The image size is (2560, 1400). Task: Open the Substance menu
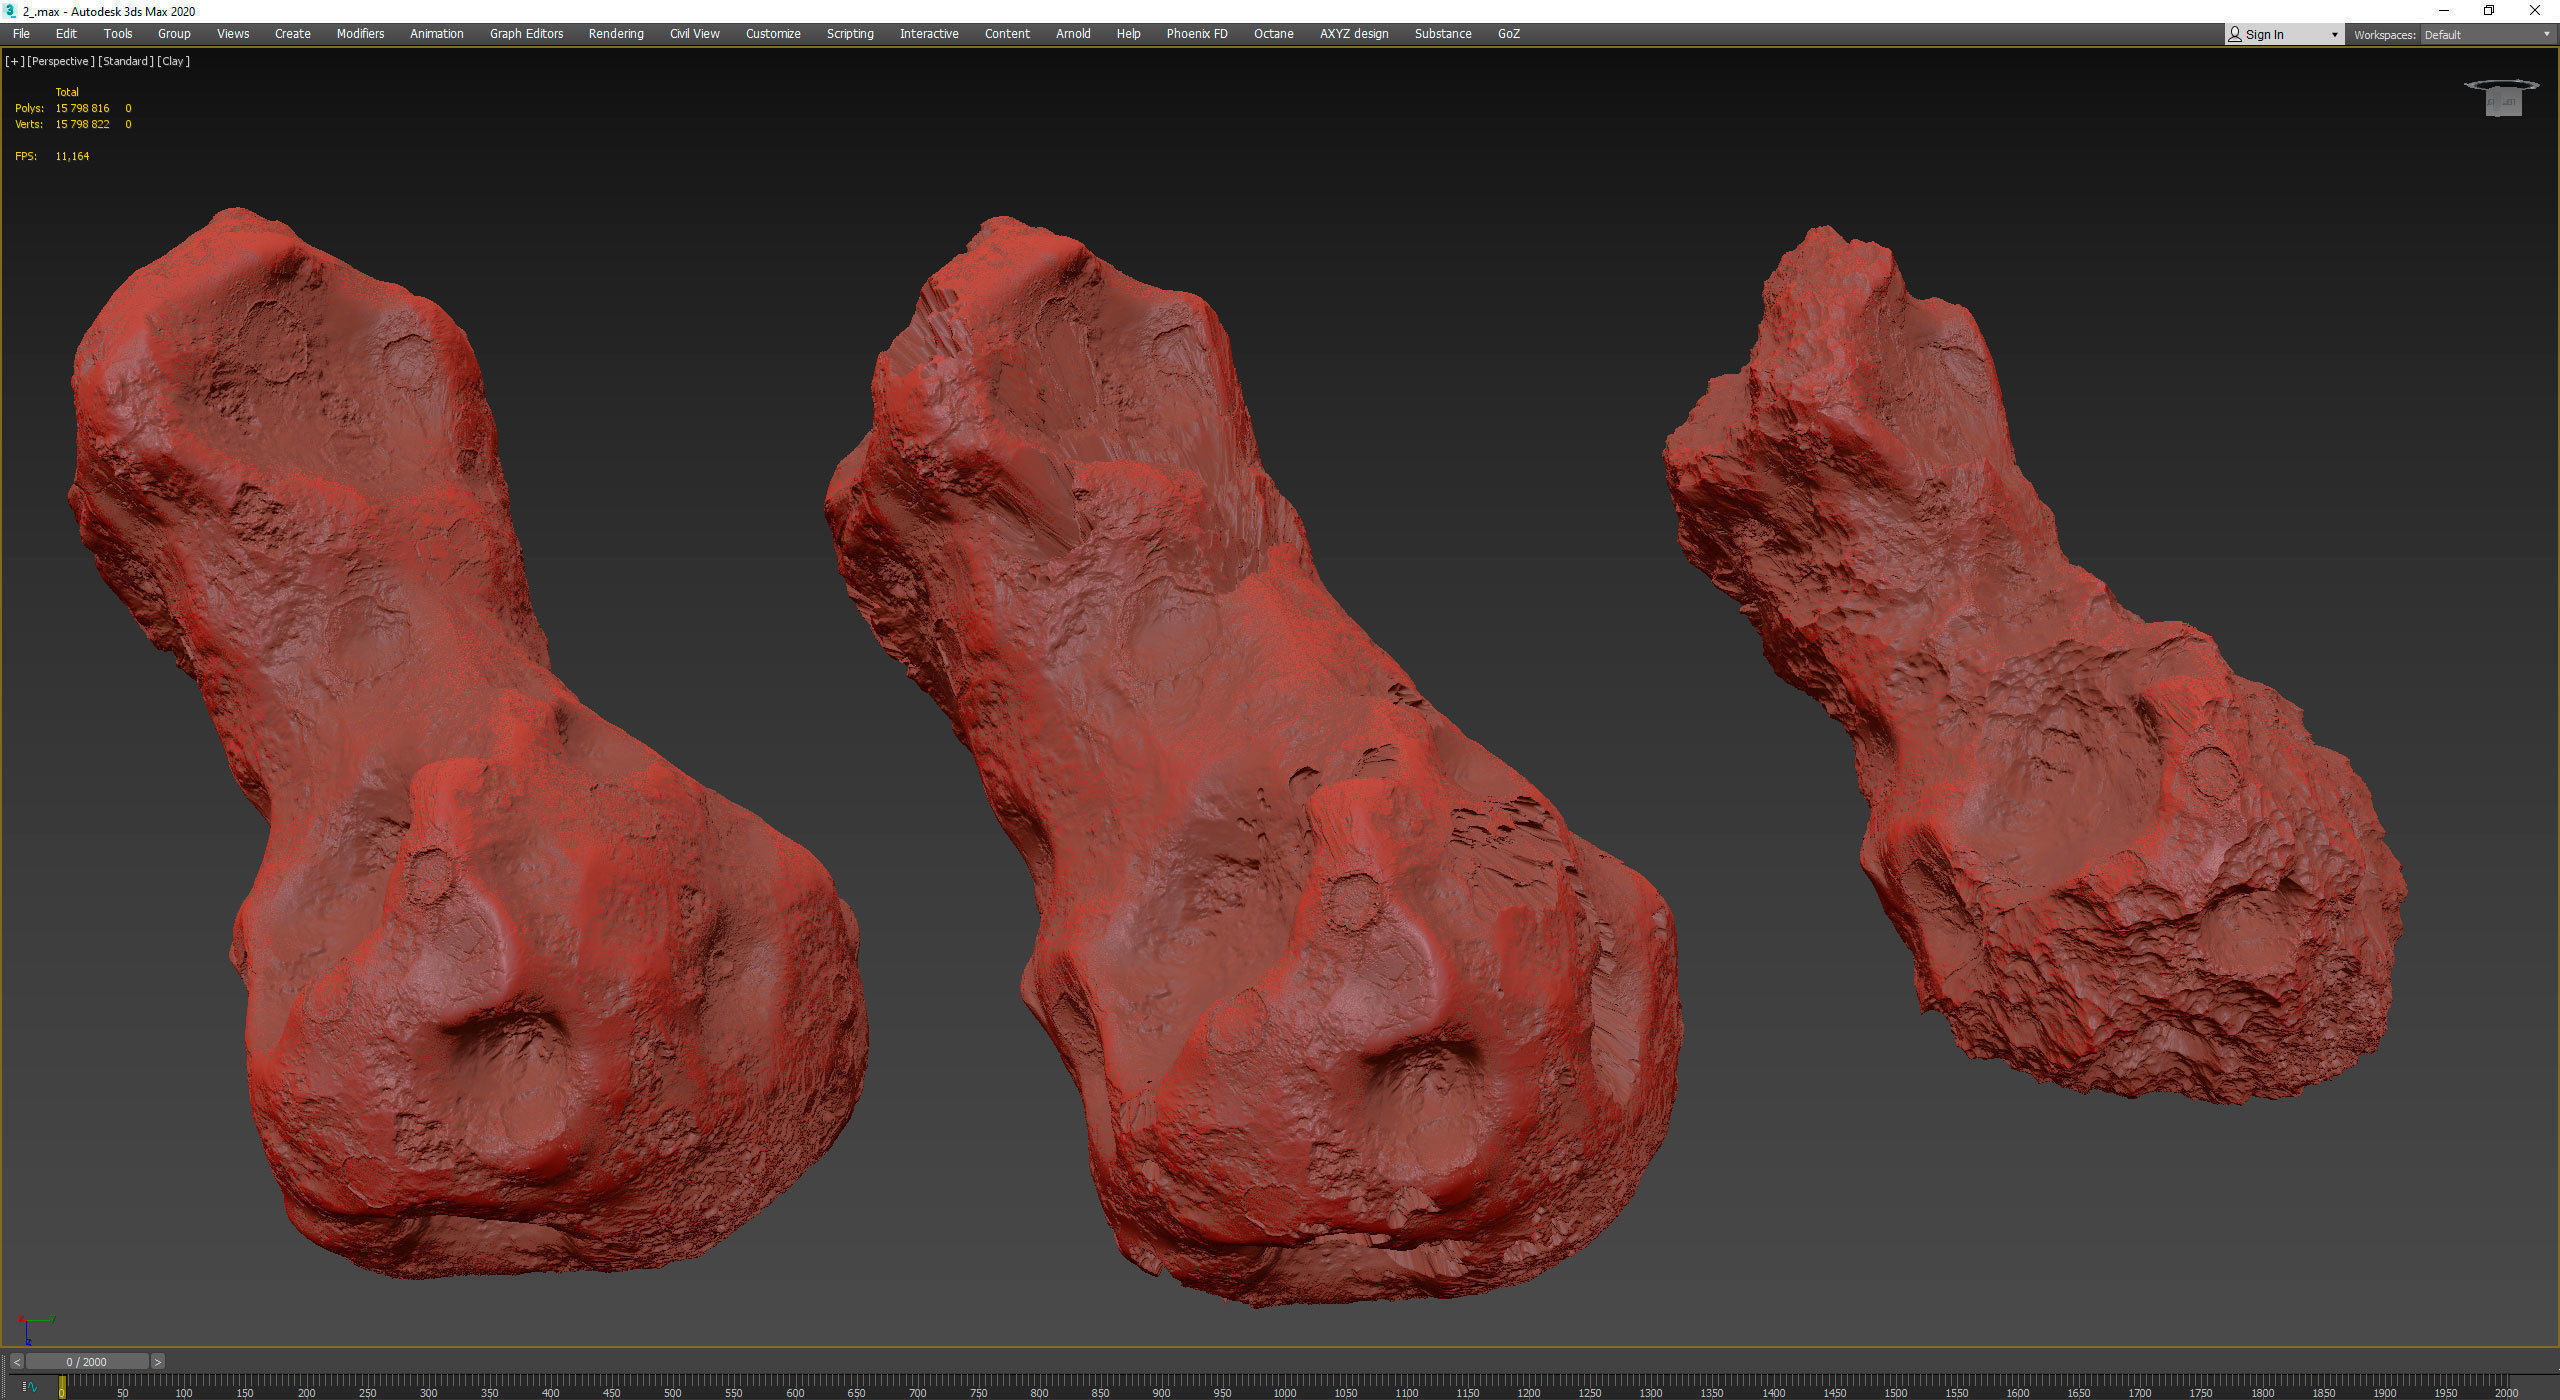[1443, 34]
